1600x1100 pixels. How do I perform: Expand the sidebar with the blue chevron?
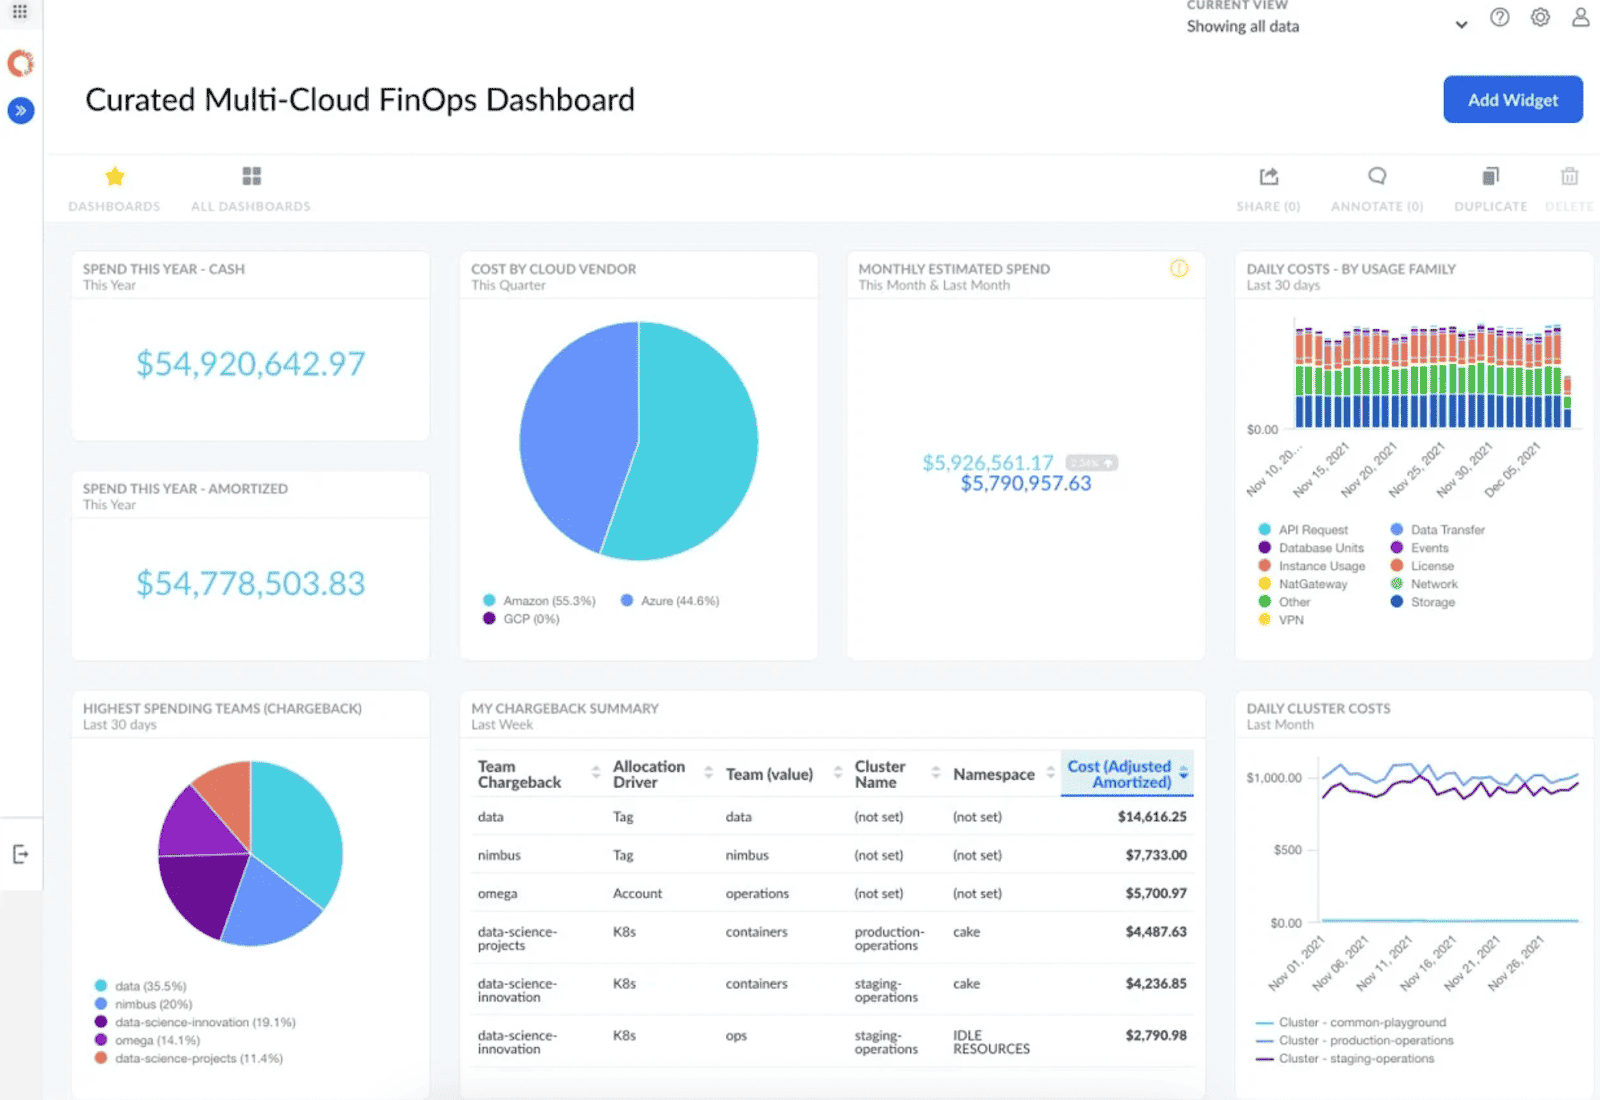[x=21, y=111]
